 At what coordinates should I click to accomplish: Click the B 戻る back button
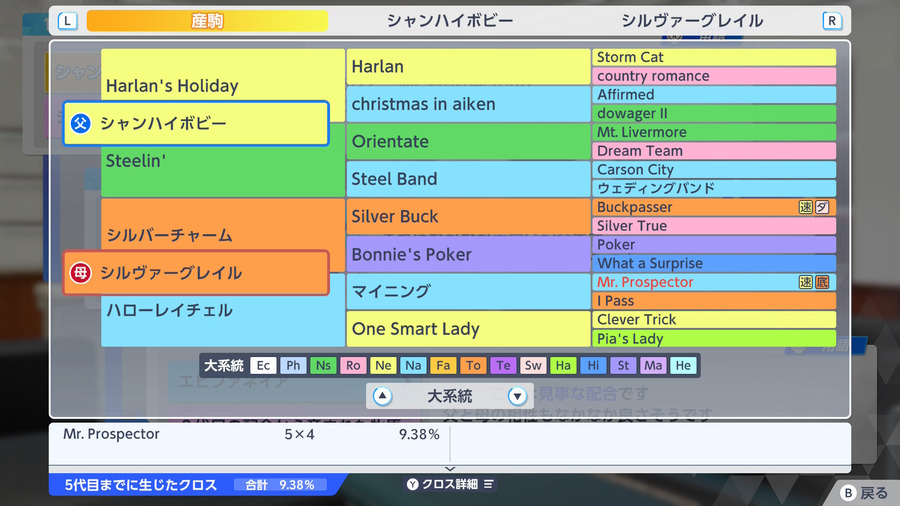(x=864, y=493)
